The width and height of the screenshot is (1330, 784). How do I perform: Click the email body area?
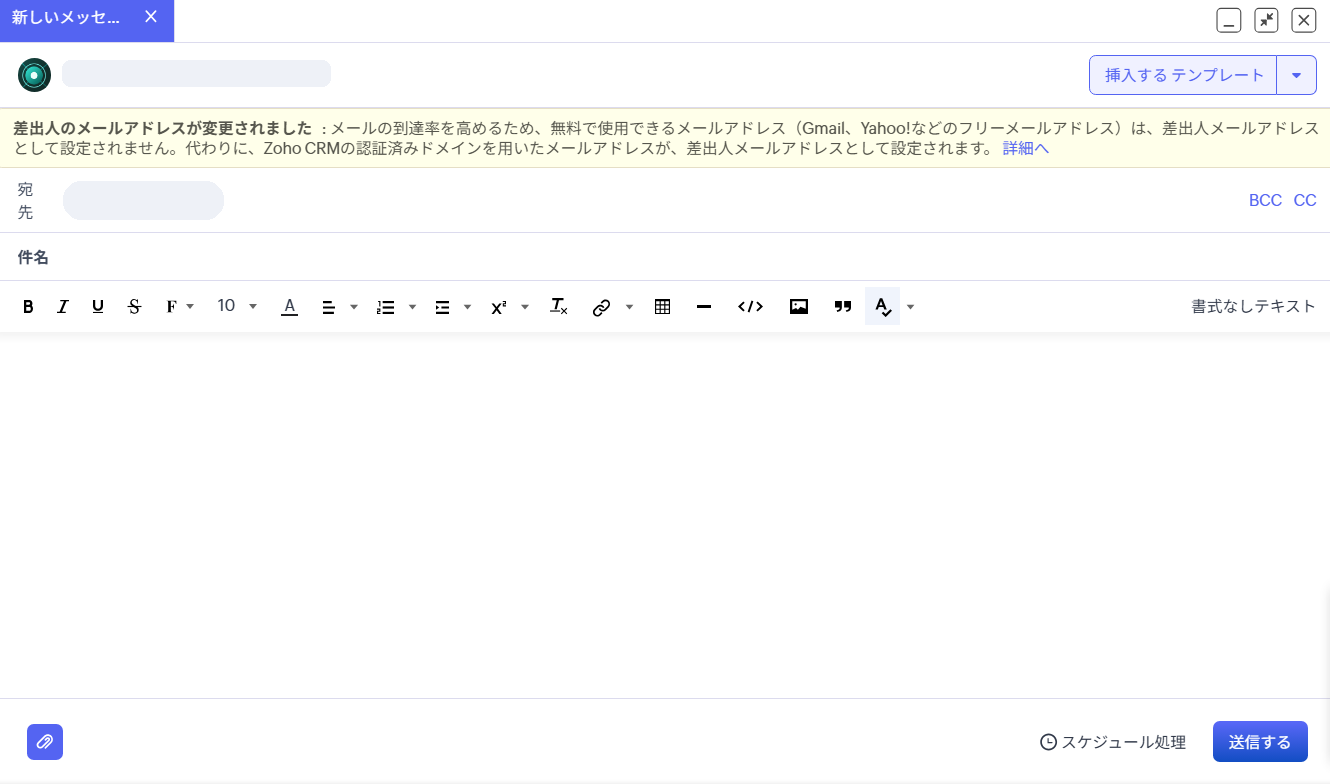(665, 515)
